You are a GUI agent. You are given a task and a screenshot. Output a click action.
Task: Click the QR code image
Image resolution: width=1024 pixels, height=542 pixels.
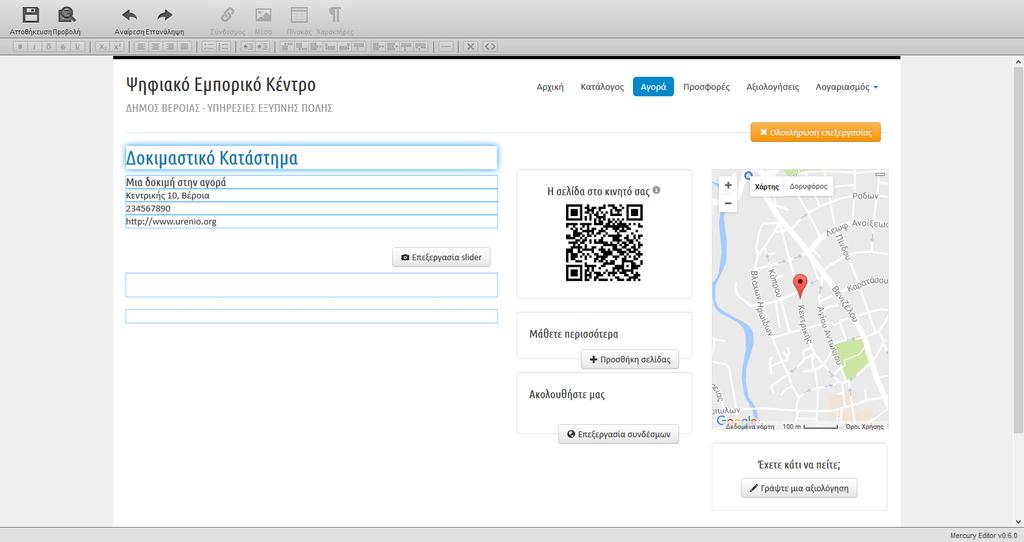pos(604,242)
